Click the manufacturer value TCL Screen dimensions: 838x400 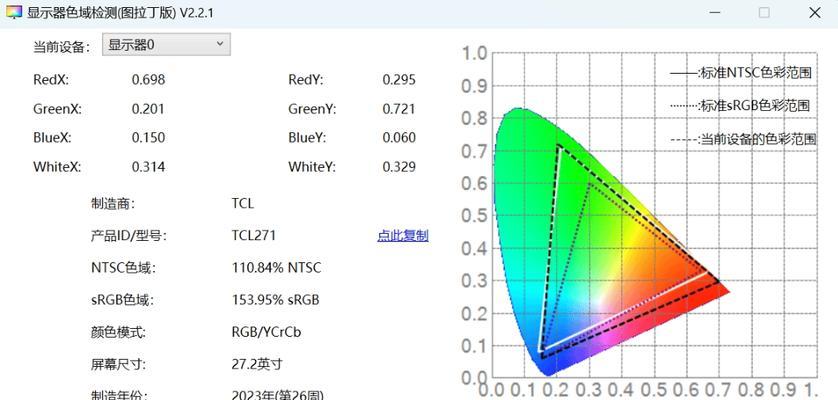pyautogui.click(x=243, y=204)
